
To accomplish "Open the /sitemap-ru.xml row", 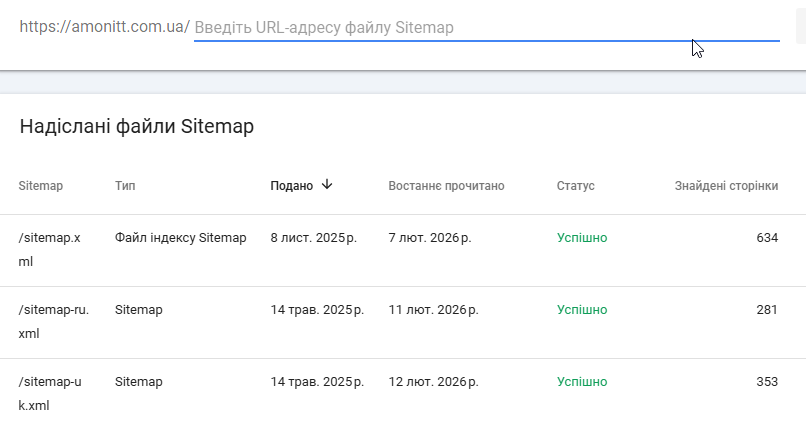I will point(54,321).
